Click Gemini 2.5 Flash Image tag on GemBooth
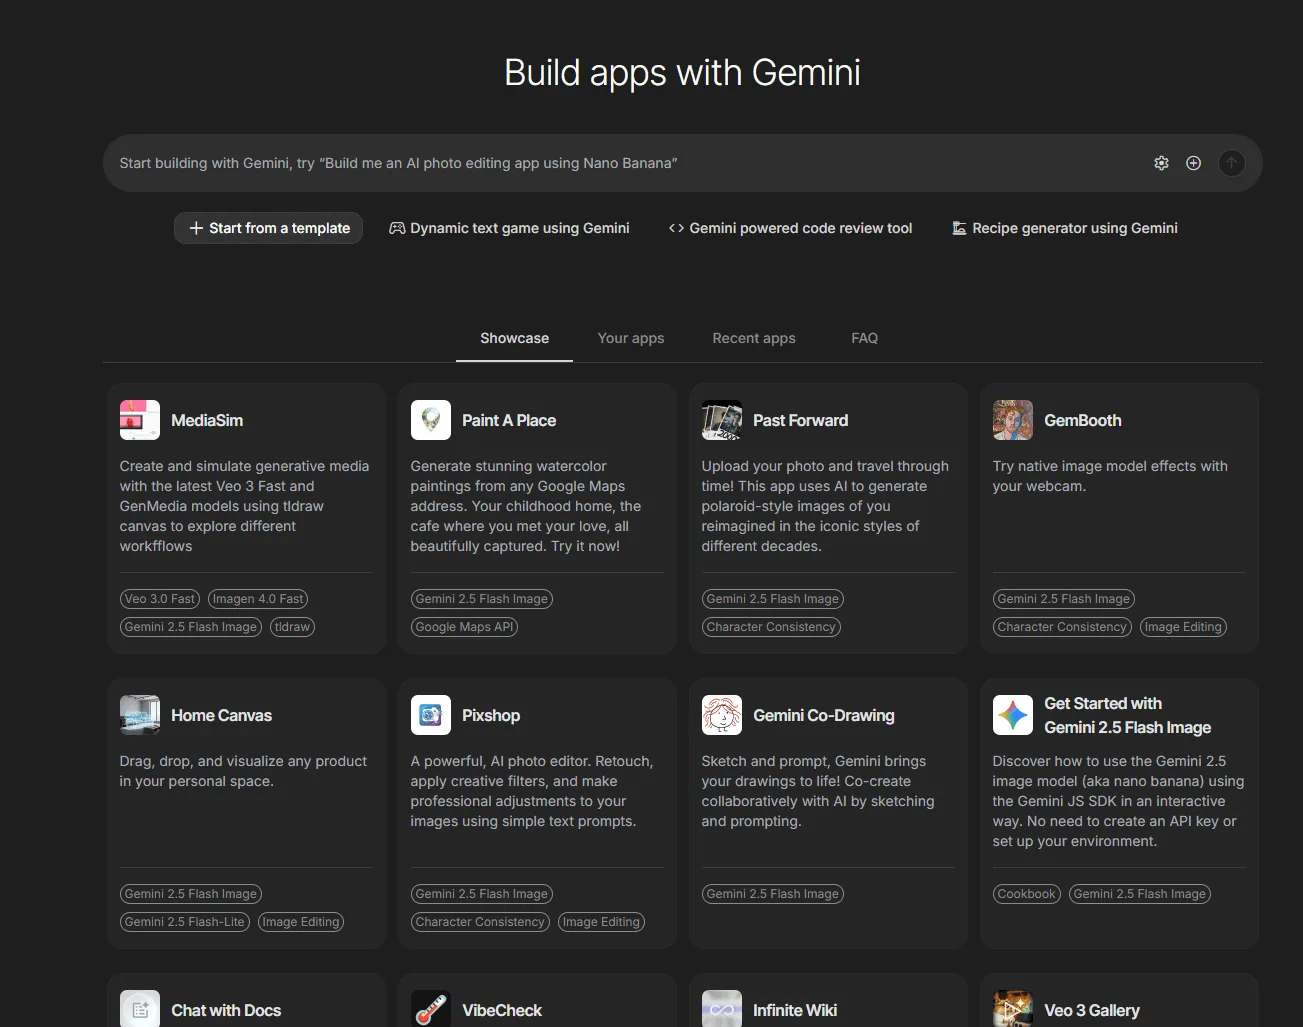 tap(1064, 599)
